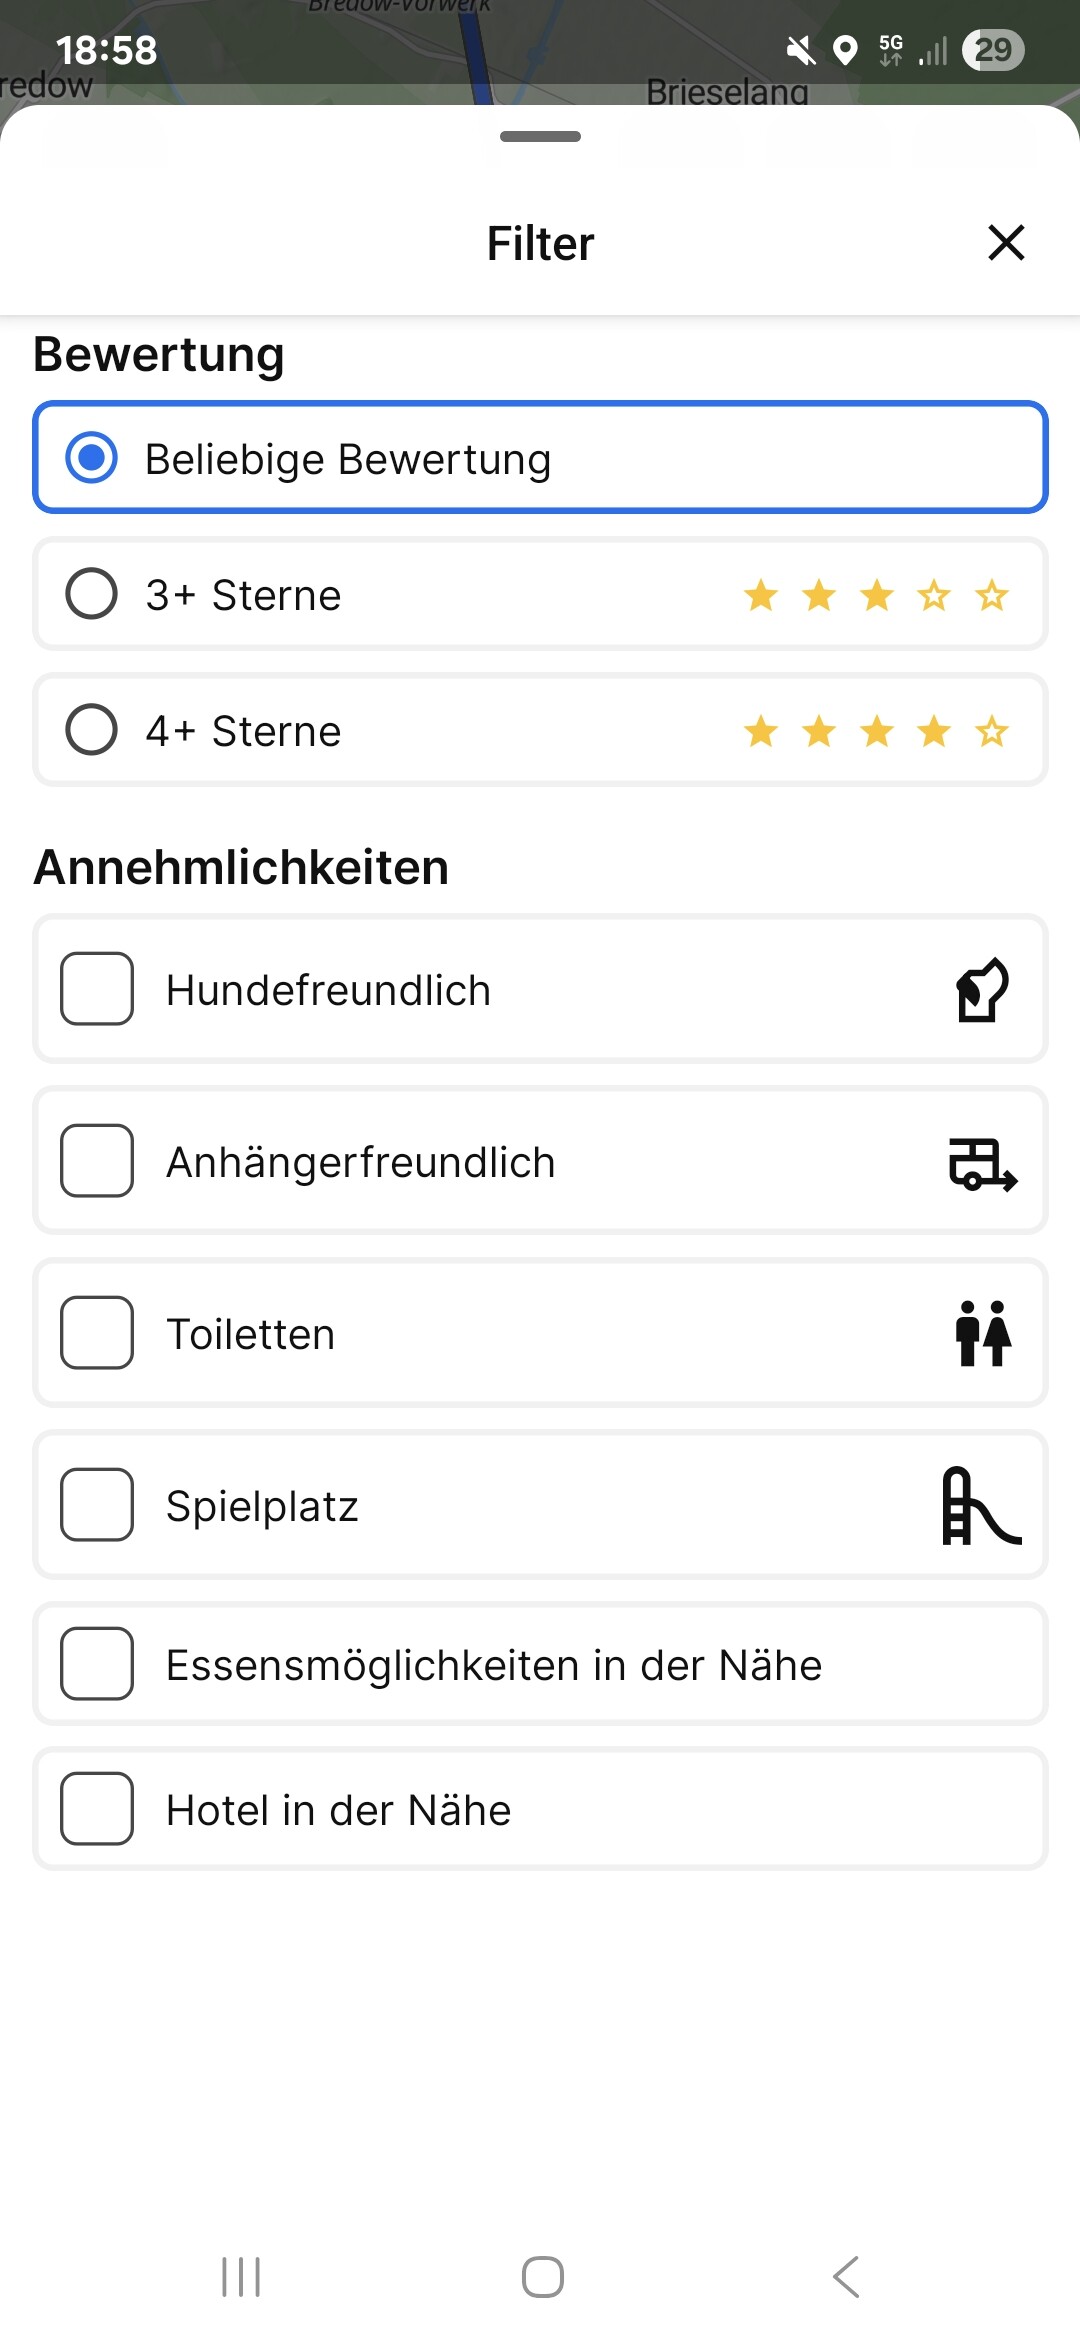Enable the Hundefreundlich checkbox
The image size is (1080, 2340).
[97, 989]
